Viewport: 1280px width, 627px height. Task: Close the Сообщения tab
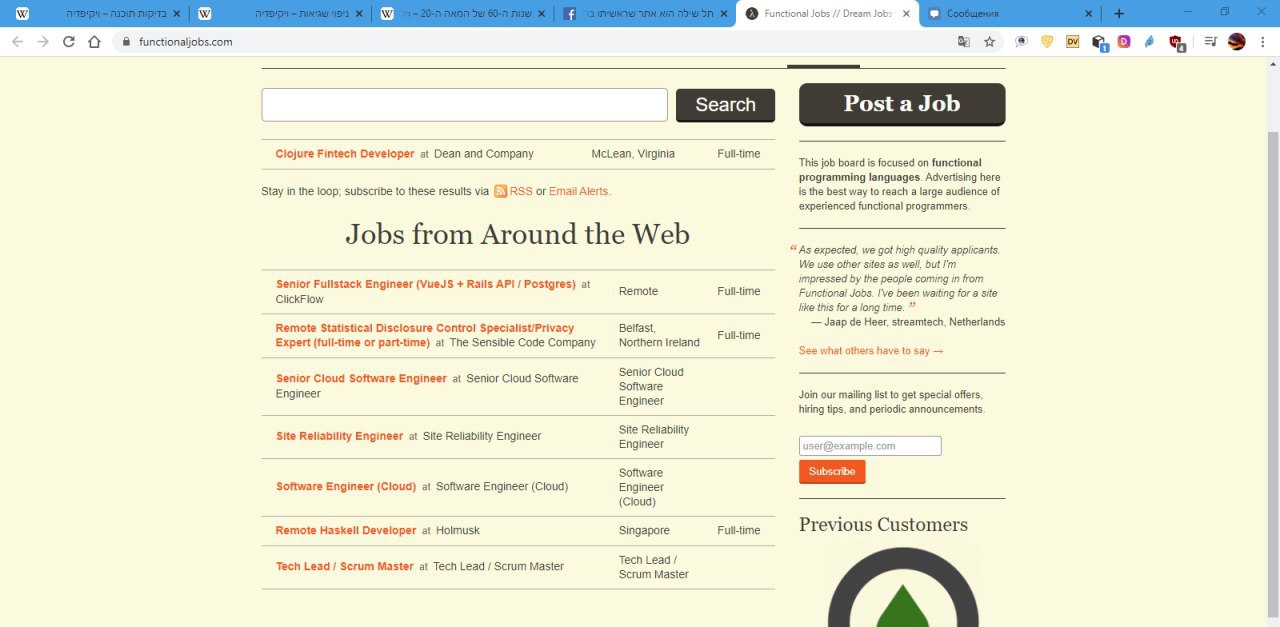tap(1089, 14)
